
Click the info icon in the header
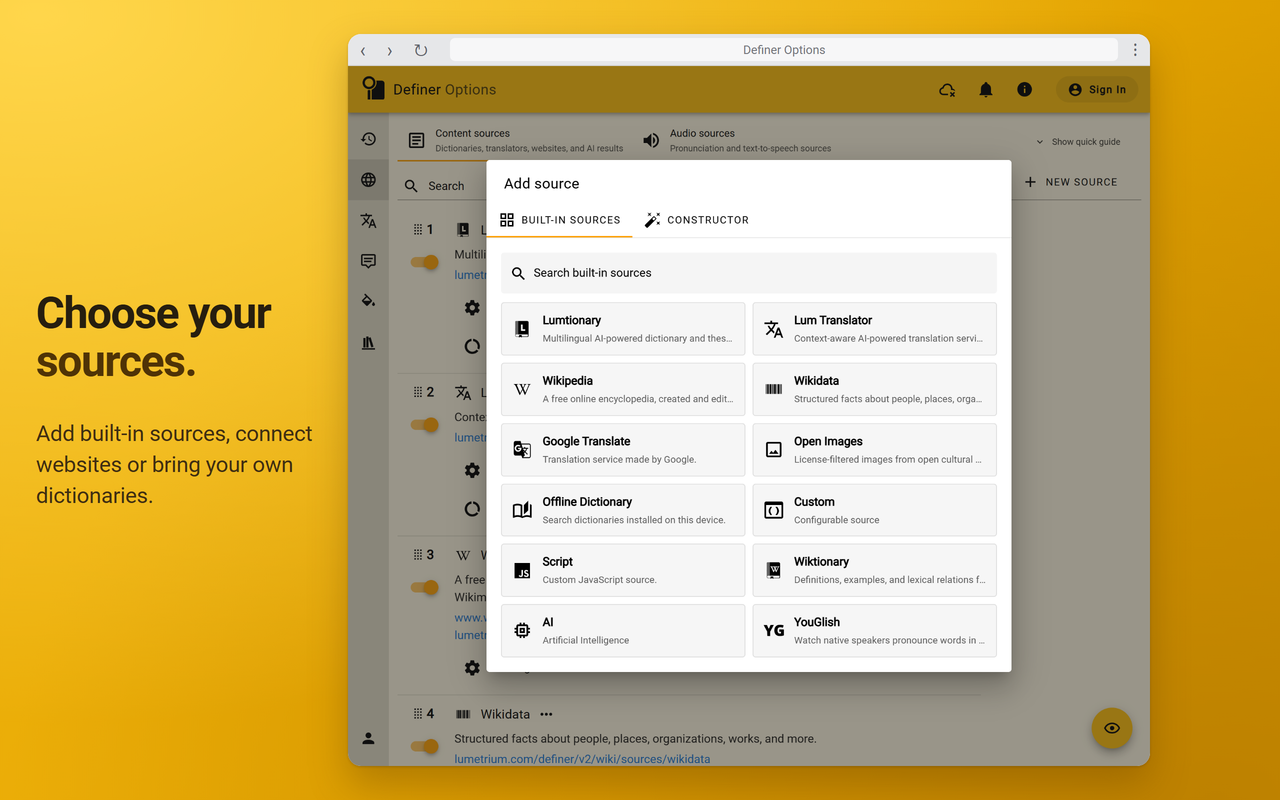point(1024,89)
